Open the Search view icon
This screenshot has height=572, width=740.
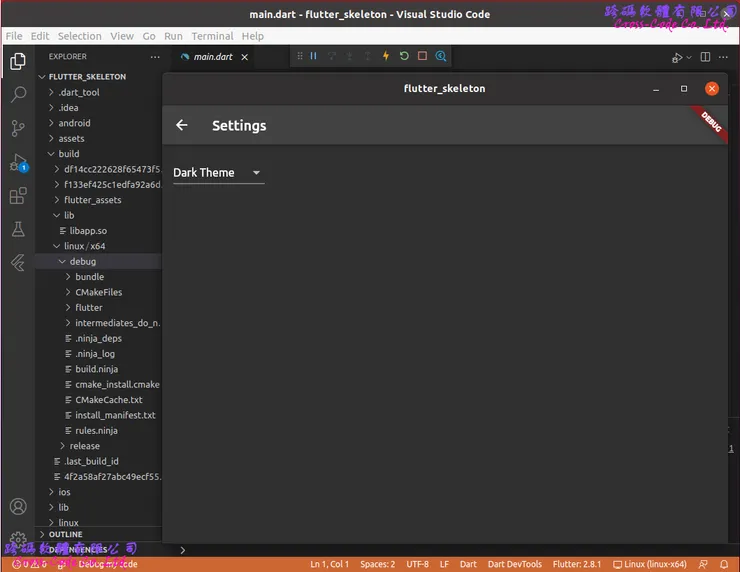[18, 94]
